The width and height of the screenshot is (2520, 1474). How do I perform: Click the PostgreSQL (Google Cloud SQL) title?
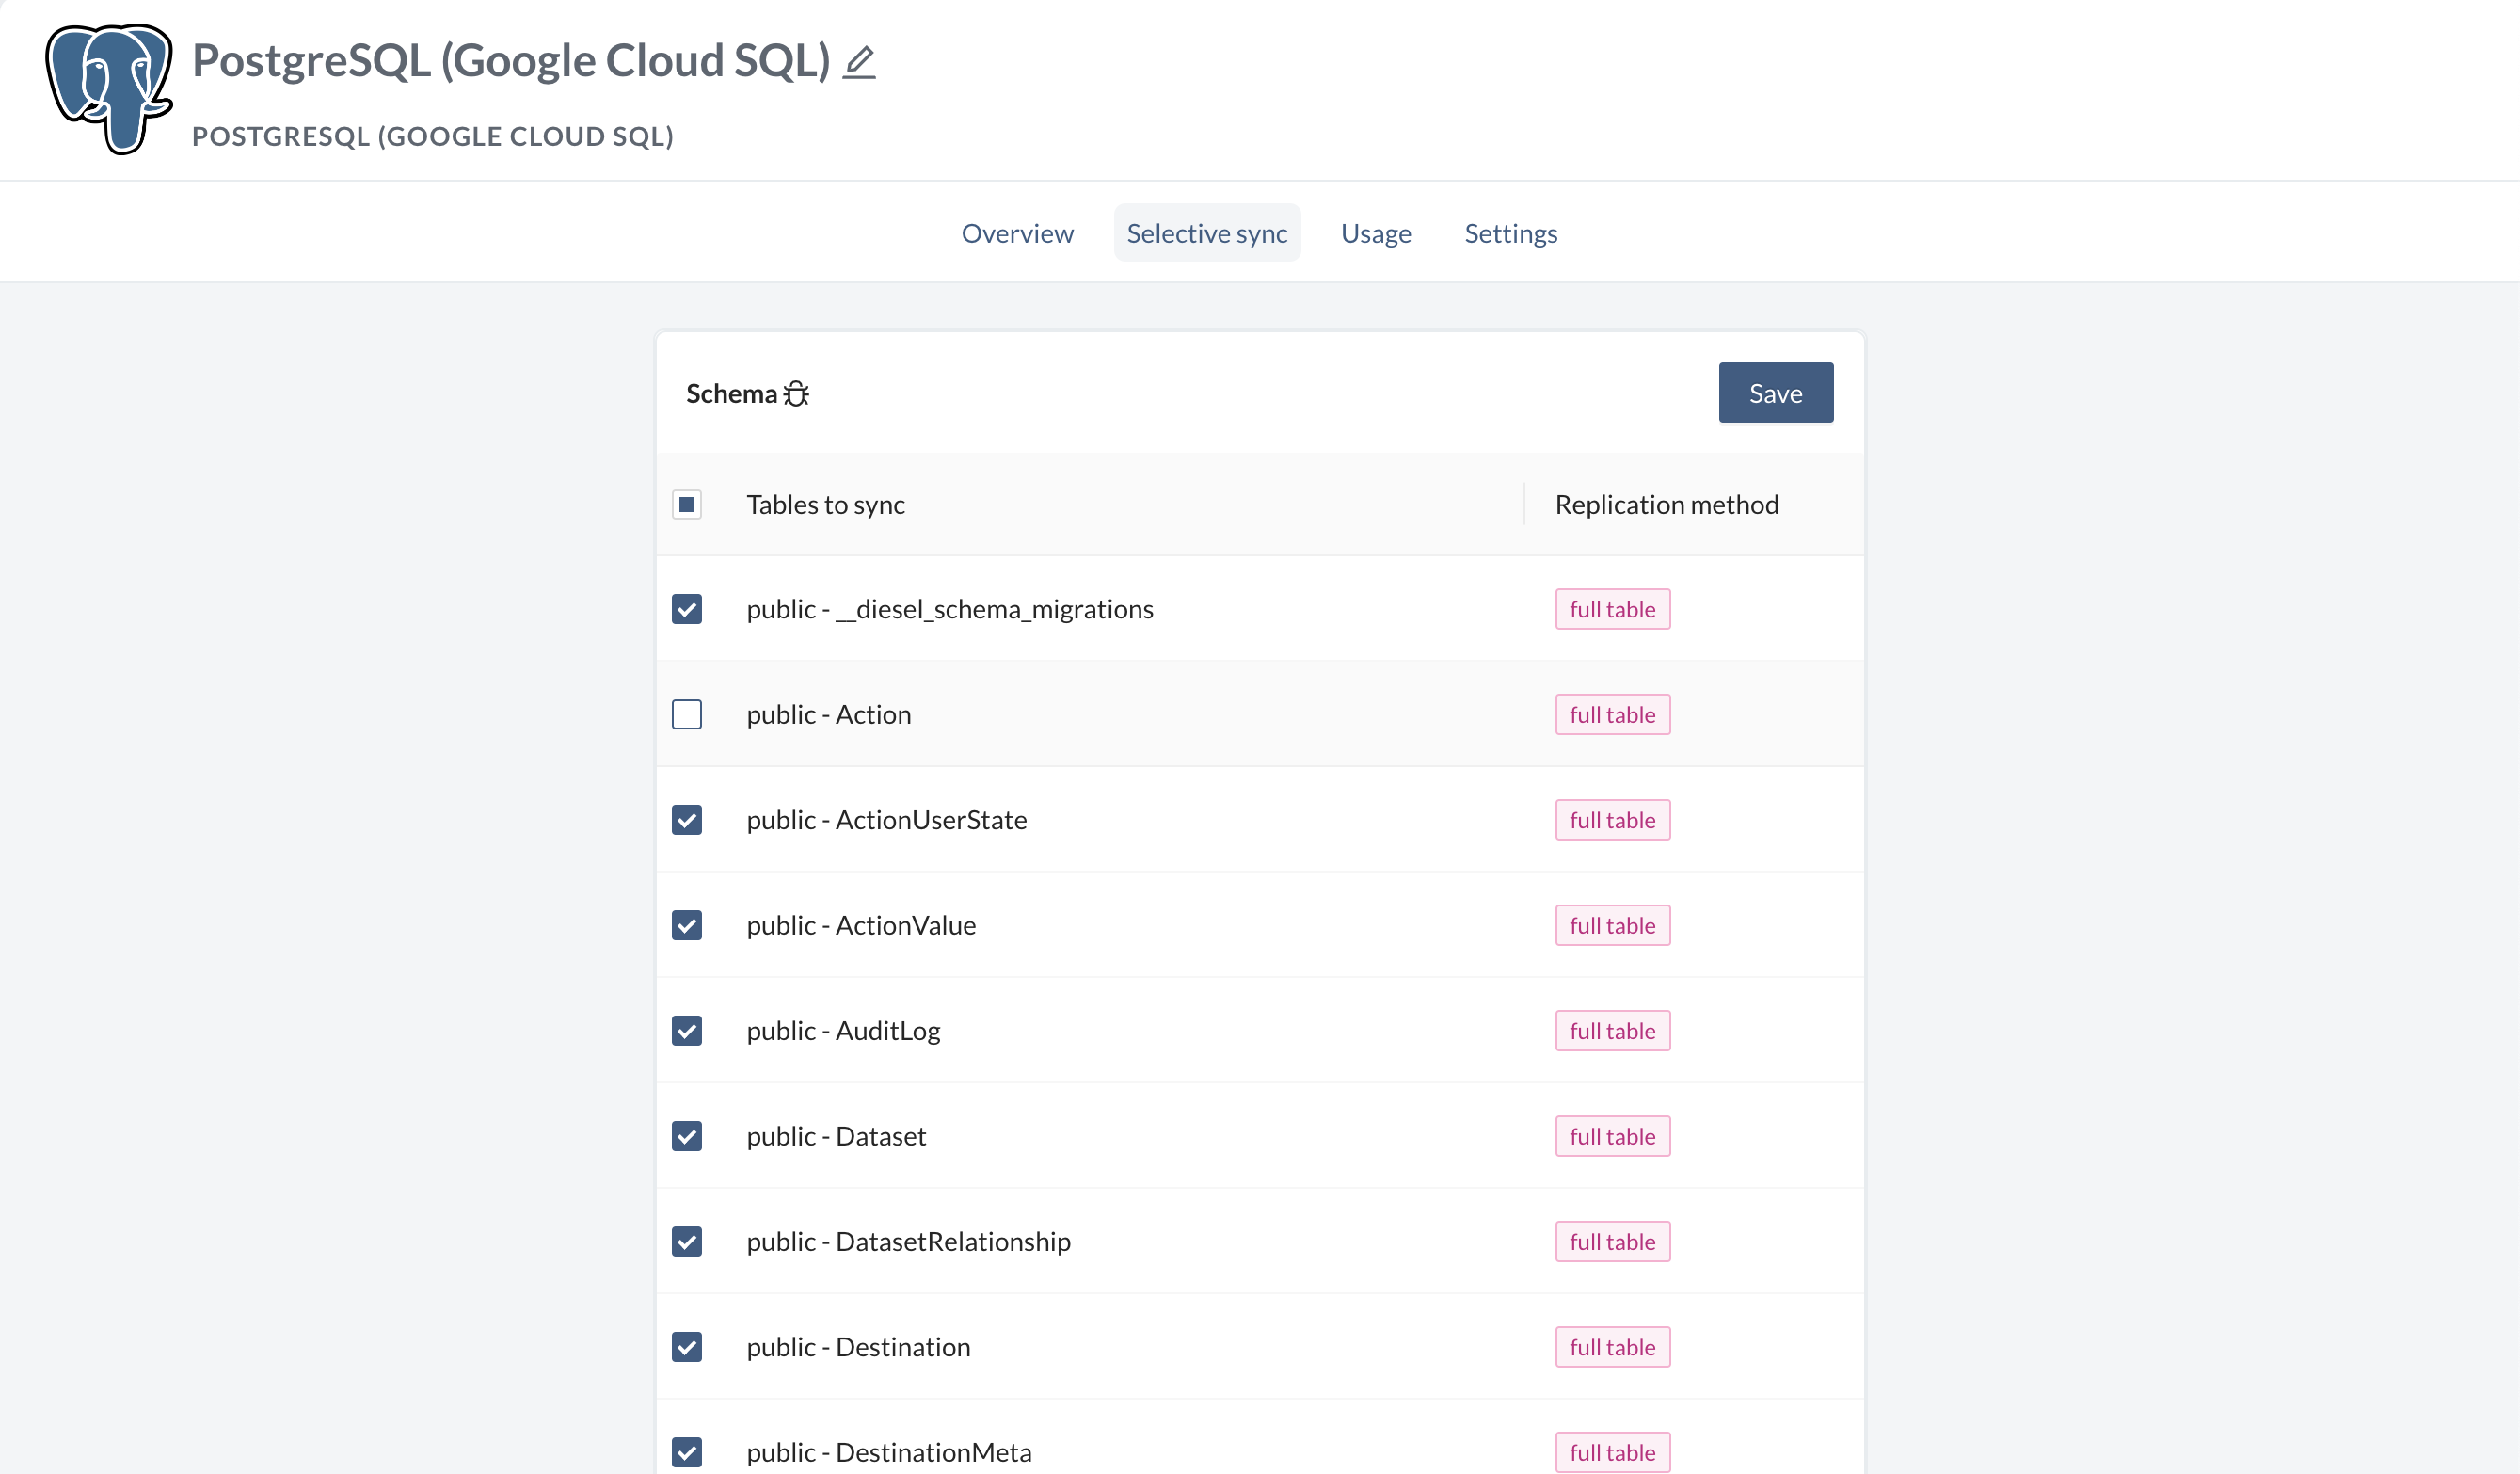coord(511,61)
